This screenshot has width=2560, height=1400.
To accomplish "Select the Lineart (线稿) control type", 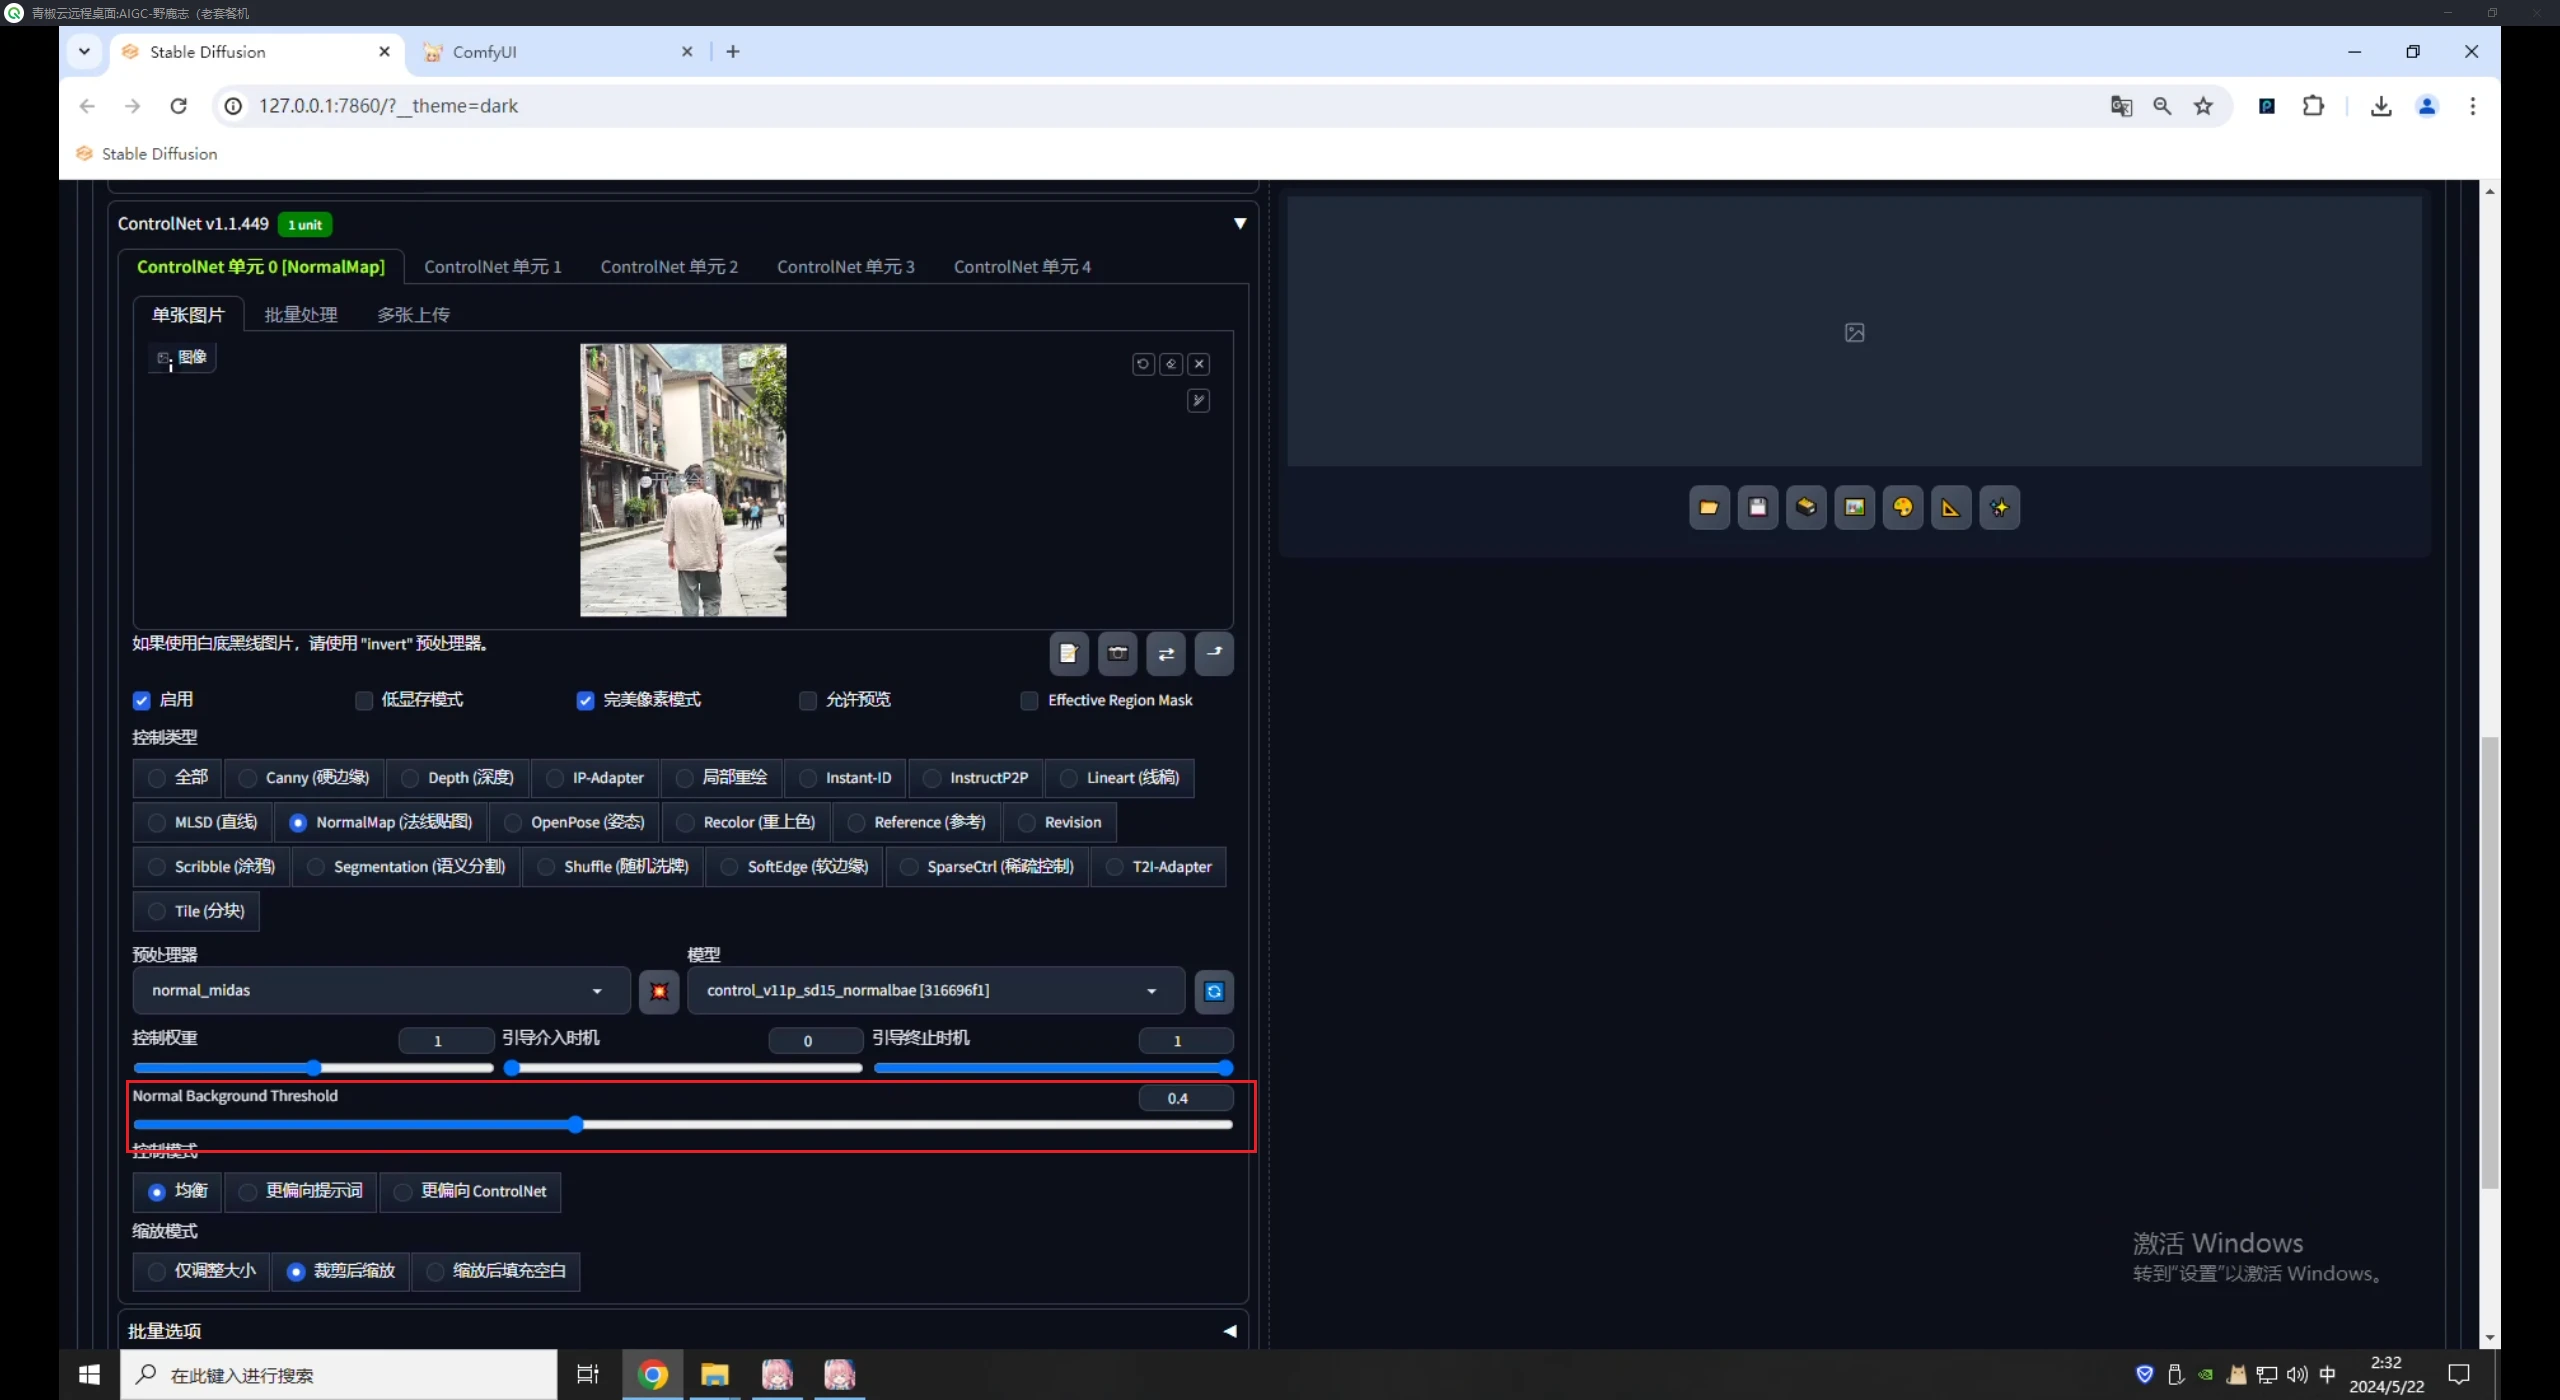I will click(x=1120, y=778).
